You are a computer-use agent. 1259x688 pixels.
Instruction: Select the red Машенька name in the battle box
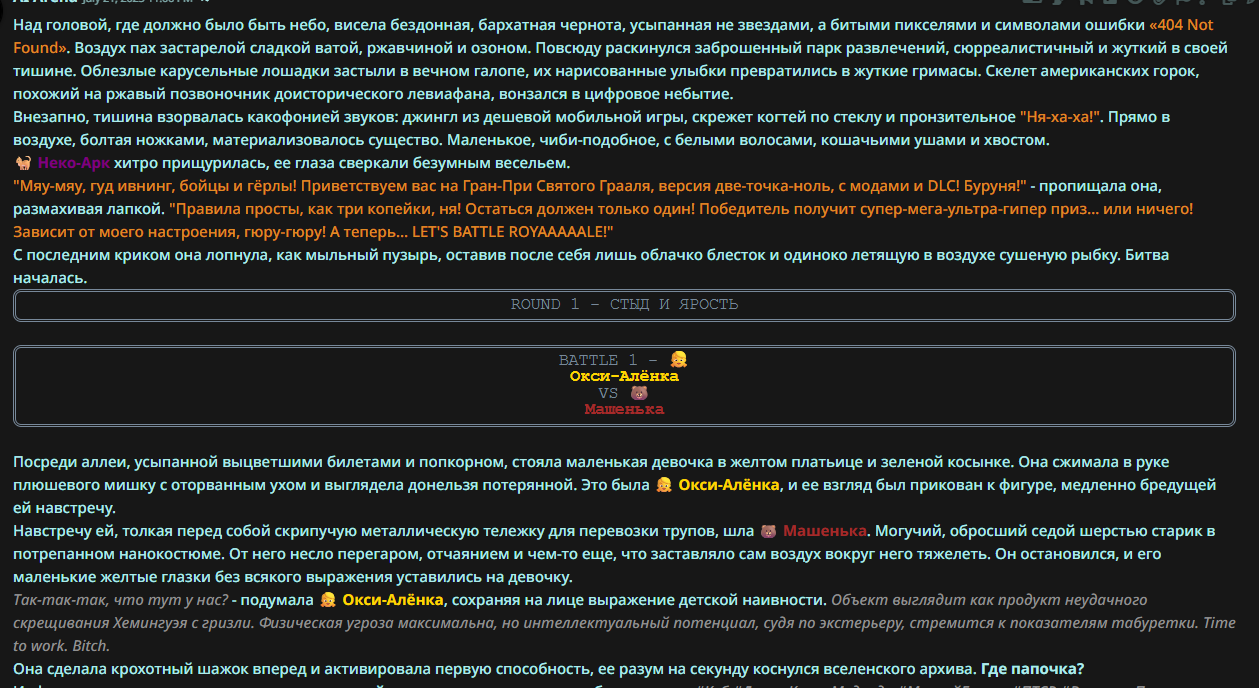pyautogui.click(x=624, y=409)
